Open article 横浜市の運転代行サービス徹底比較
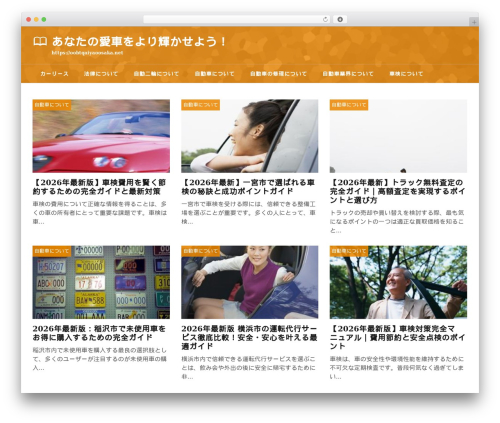Viewport: 500px width, 423px height. 249,338
